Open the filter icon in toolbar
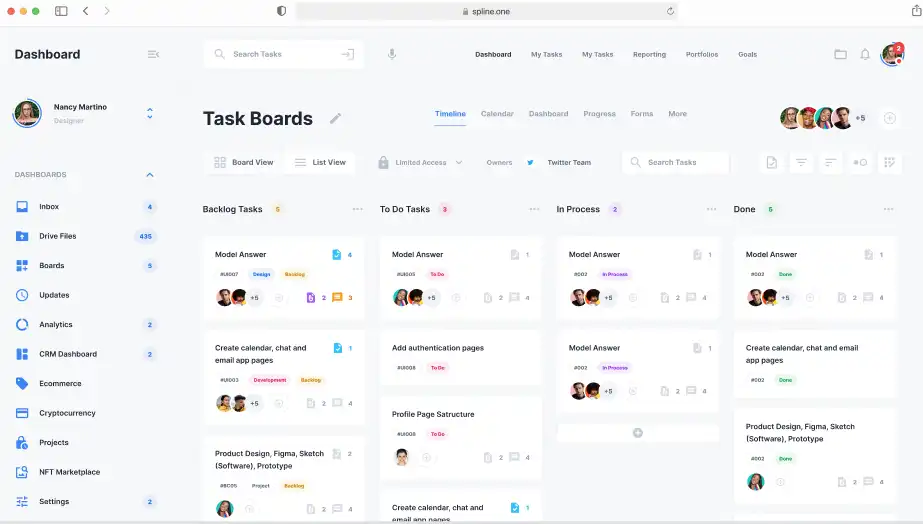This screenshot has height=524, width=923. click(801, 162)
